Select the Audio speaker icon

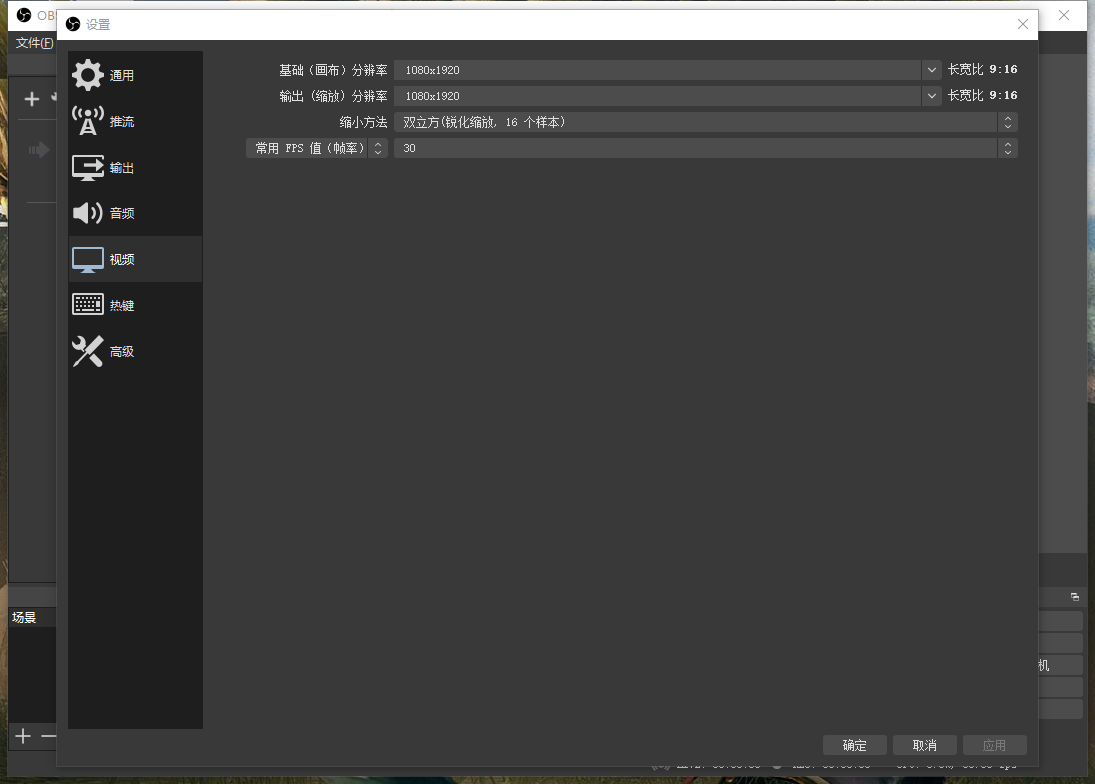coord(88,213)
